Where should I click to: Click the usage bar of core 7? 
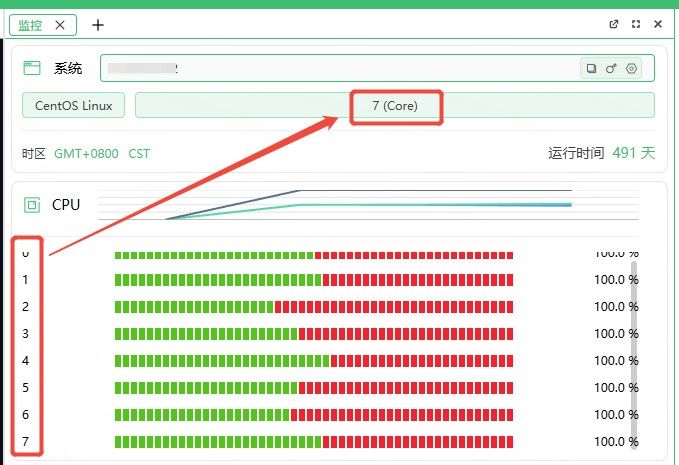click(x=314, y=442)
